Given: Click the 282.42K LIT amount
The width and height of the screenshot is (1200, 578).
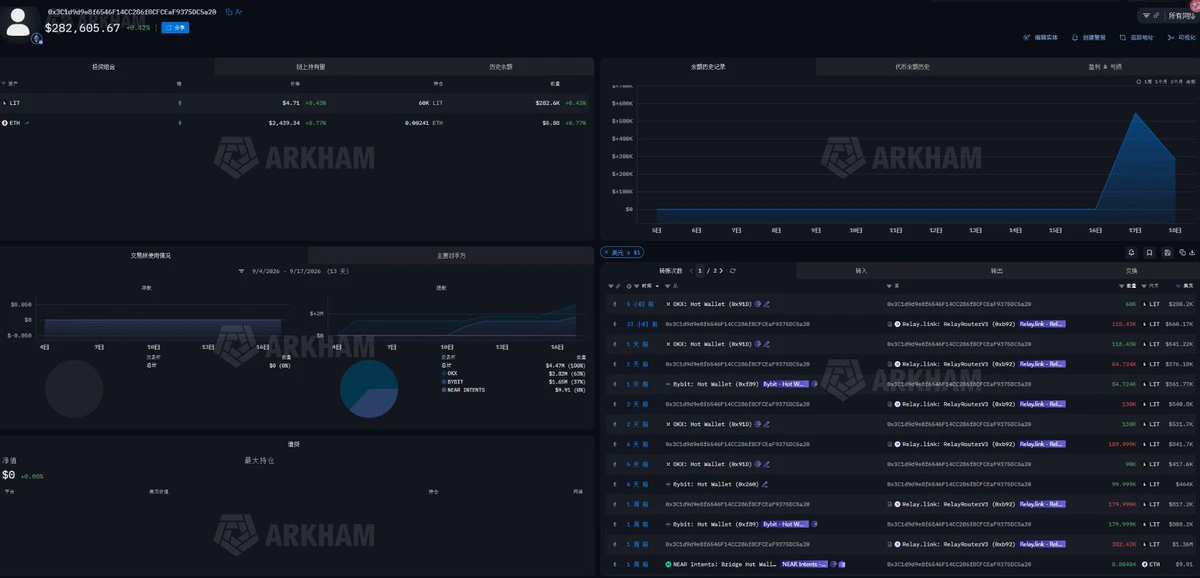Looking at the screenshot, I should pyautogui.click(x=1125, y=544).
